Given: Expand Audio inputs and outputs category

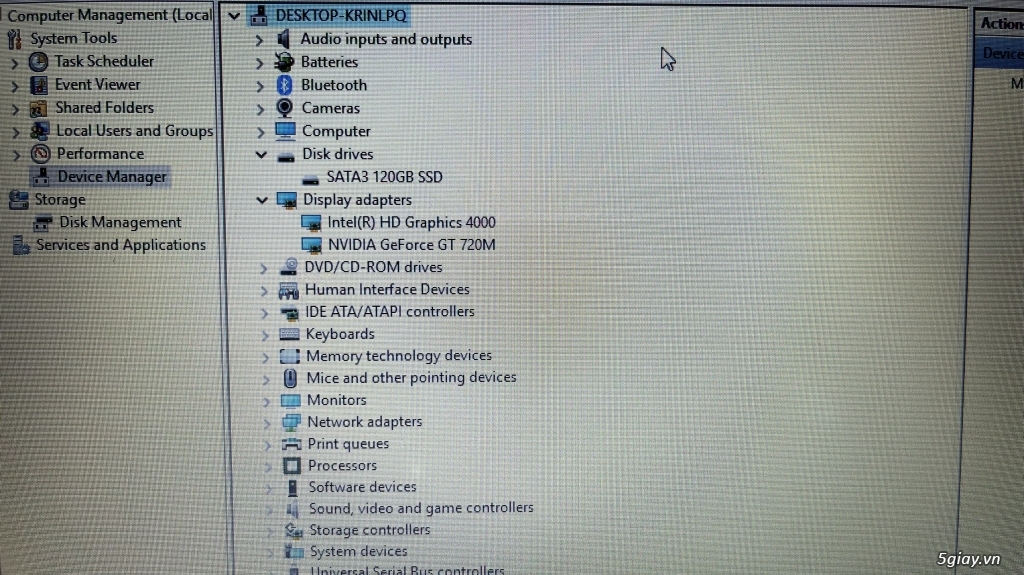Looking at the screenshot, I should click(x=259, y=40).
